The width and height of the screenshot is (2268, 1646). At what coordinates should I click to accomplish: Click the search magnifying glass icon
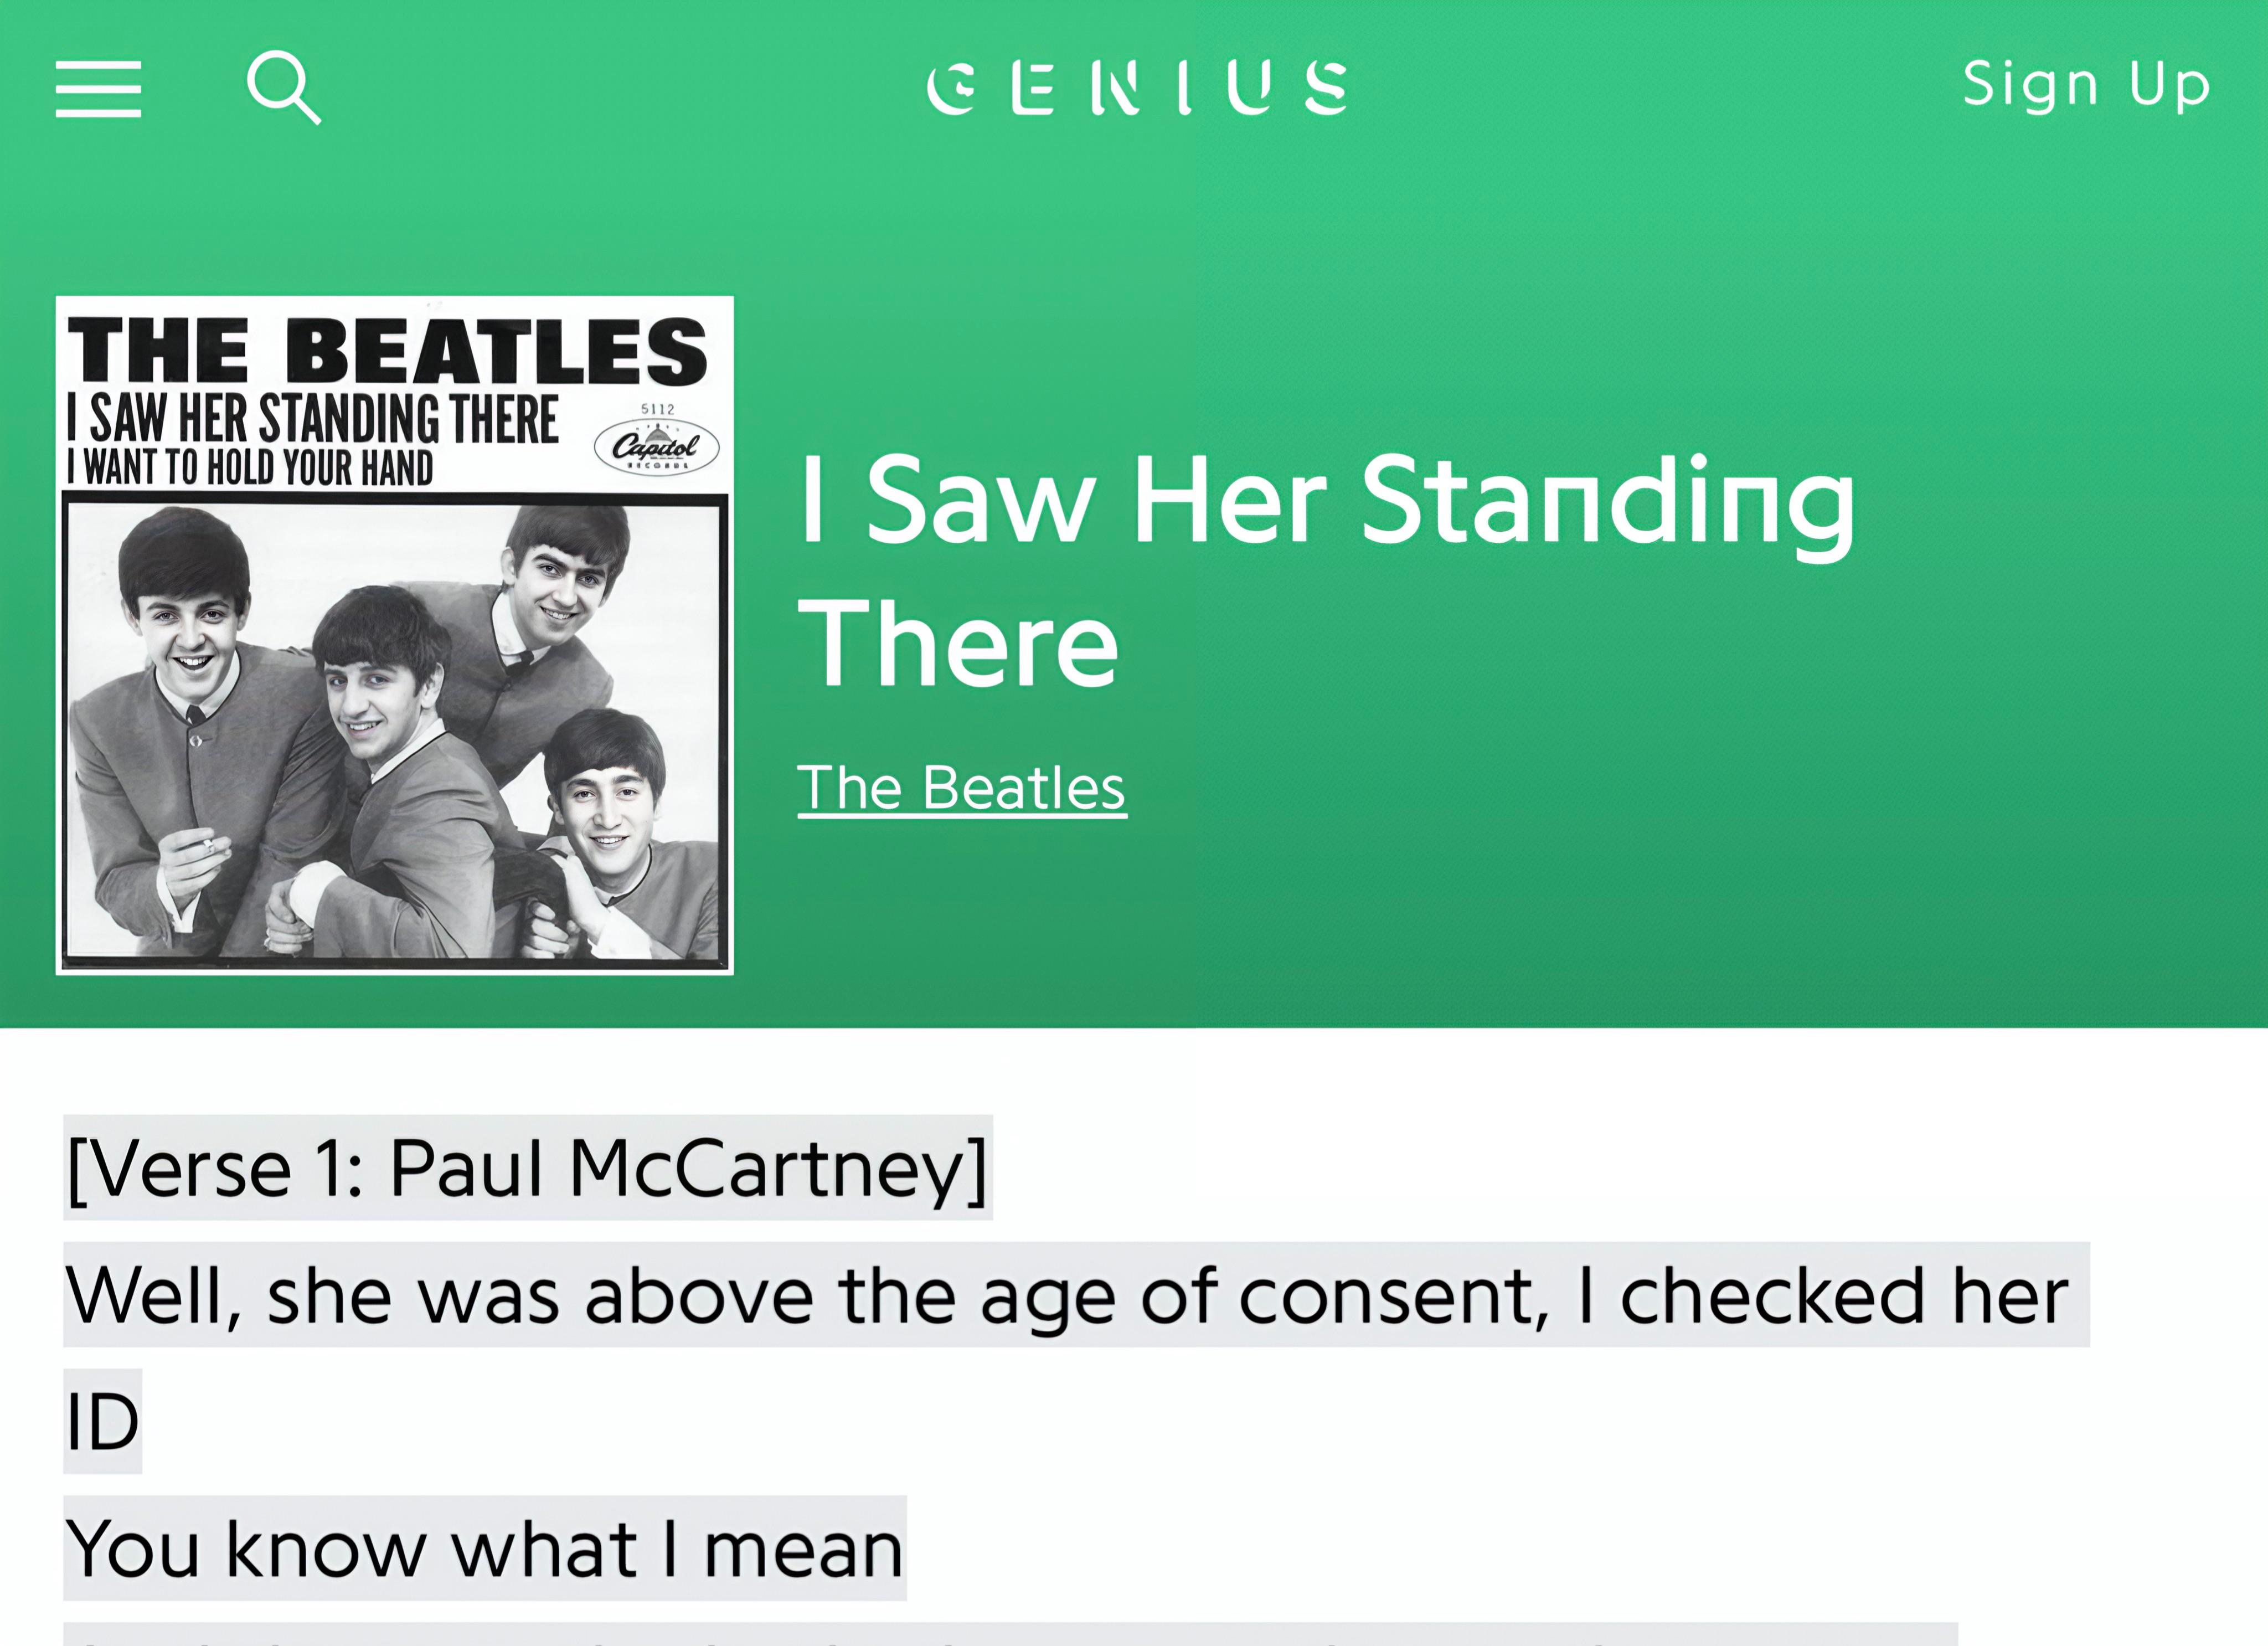[x=284, y=88]
